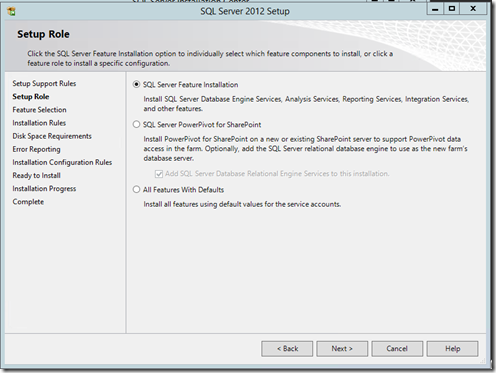
Task: Select the Complete step in sidebar
Action: coord(28,202)
